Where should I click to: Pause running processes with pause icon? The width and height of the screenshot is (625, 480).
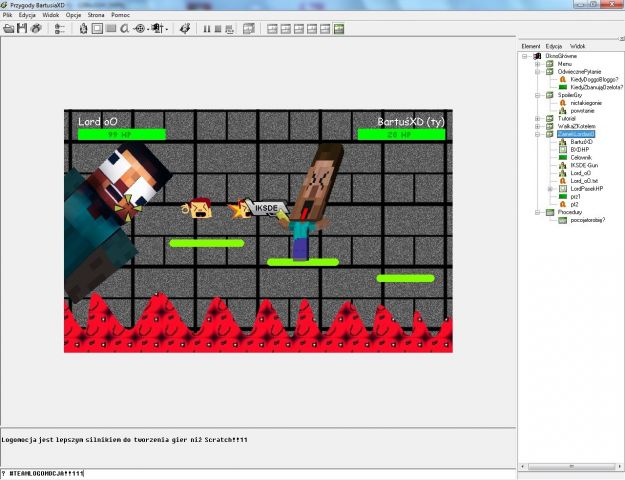(x=206, y=29)
